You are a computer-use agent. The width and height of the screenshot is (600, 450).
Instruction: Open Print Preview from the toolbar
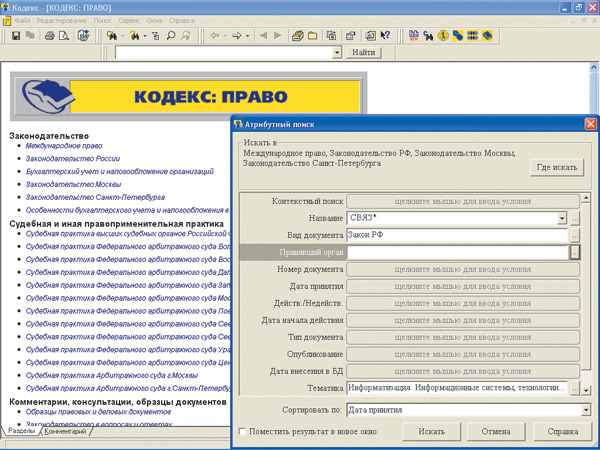64,36
